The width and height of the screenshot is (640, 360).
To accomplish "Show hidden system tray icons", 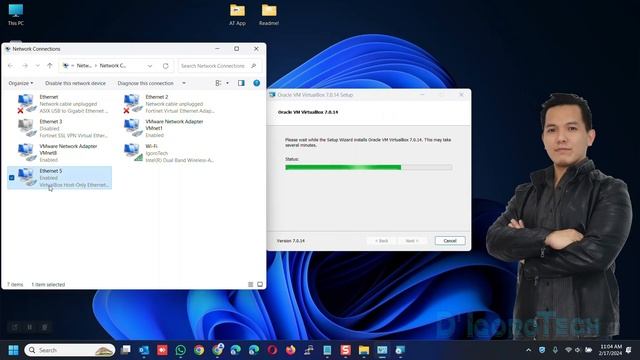I will point(529,350).
